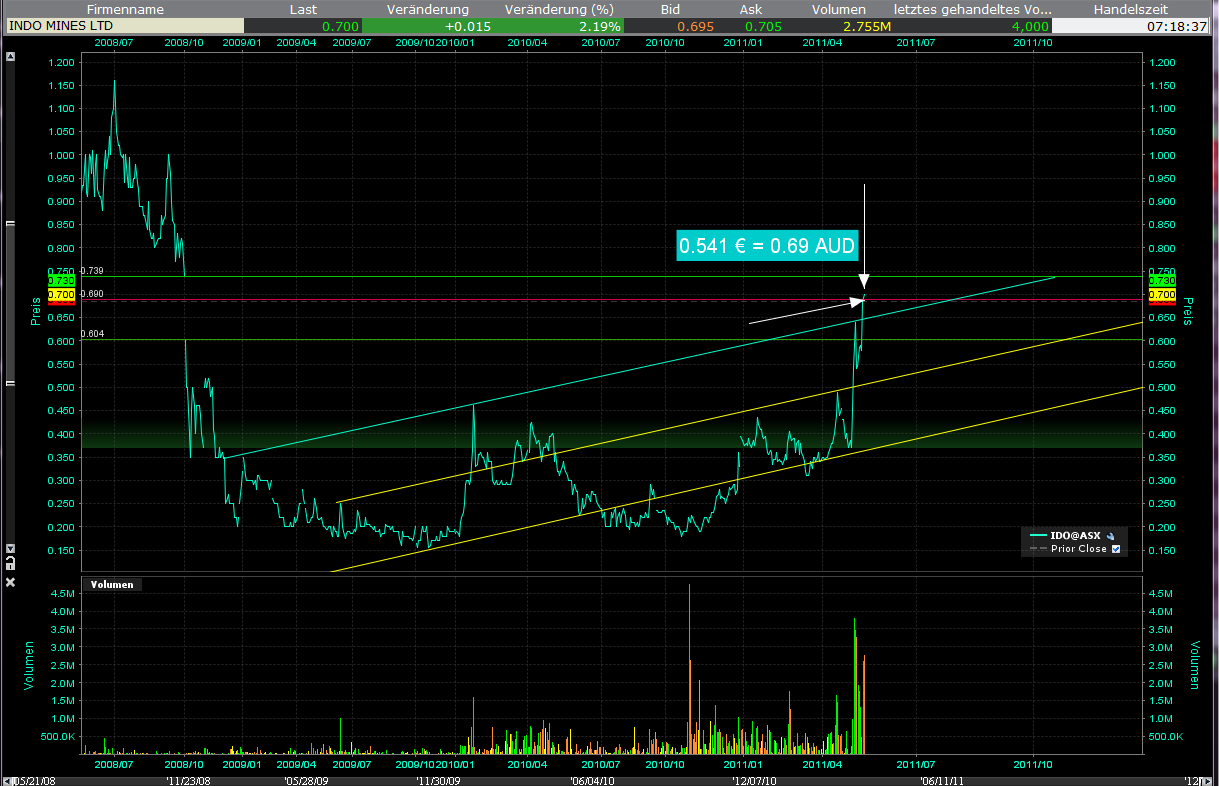Click the '05/28/09 marker on the time scrollbar
Image resolution: width=1219 pixels, height=786 pixels.
[305, 780]
